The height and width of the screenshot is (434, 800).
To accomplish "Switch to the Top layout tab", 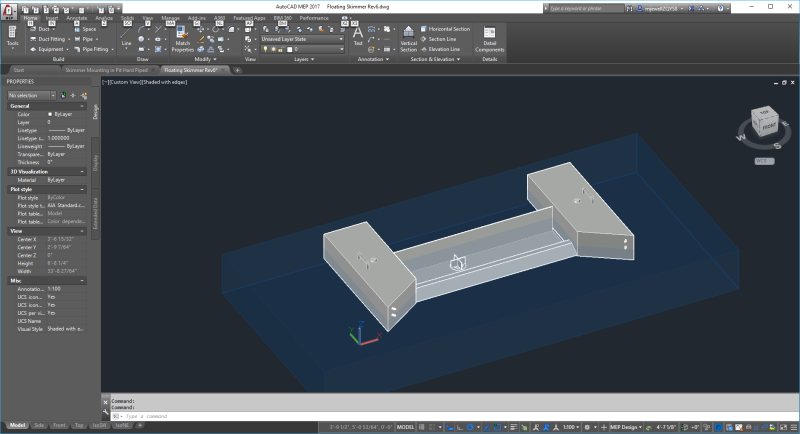I will [79, 425].
